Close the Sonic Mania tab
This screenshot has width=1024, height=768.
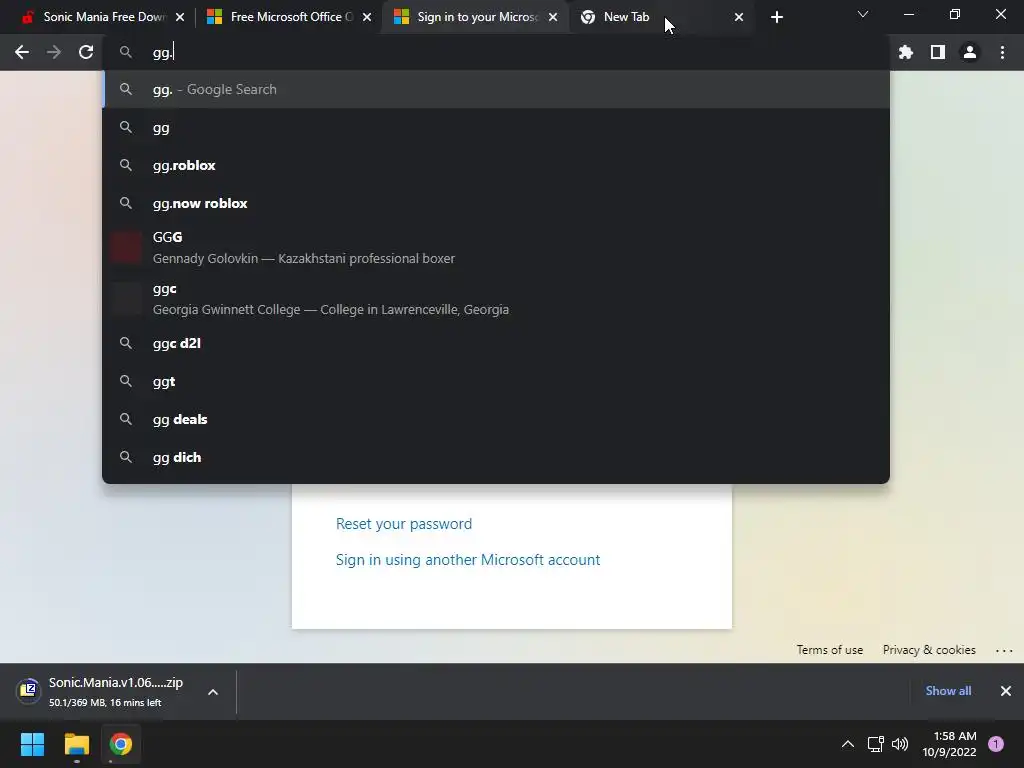tap(180, 17)
